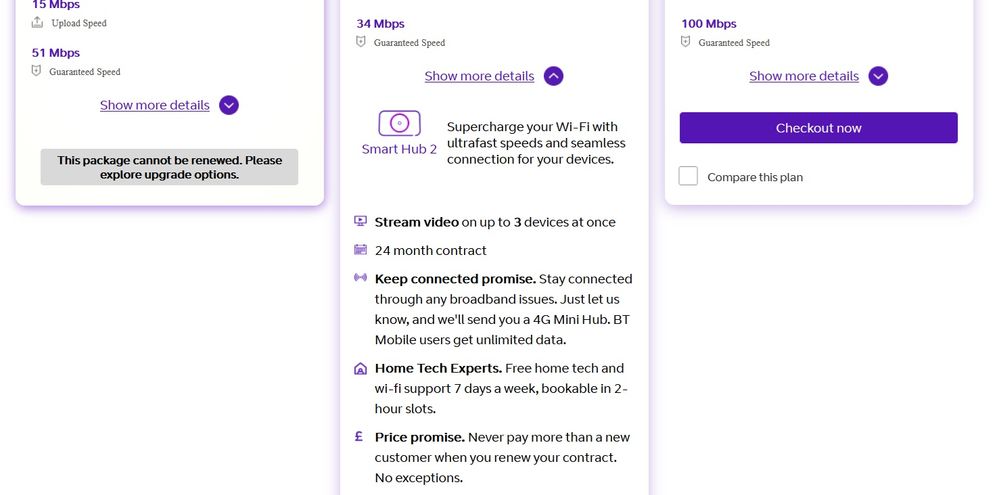
Task: Click middle card's Show more details link
Action: click(x=479, y=76)
